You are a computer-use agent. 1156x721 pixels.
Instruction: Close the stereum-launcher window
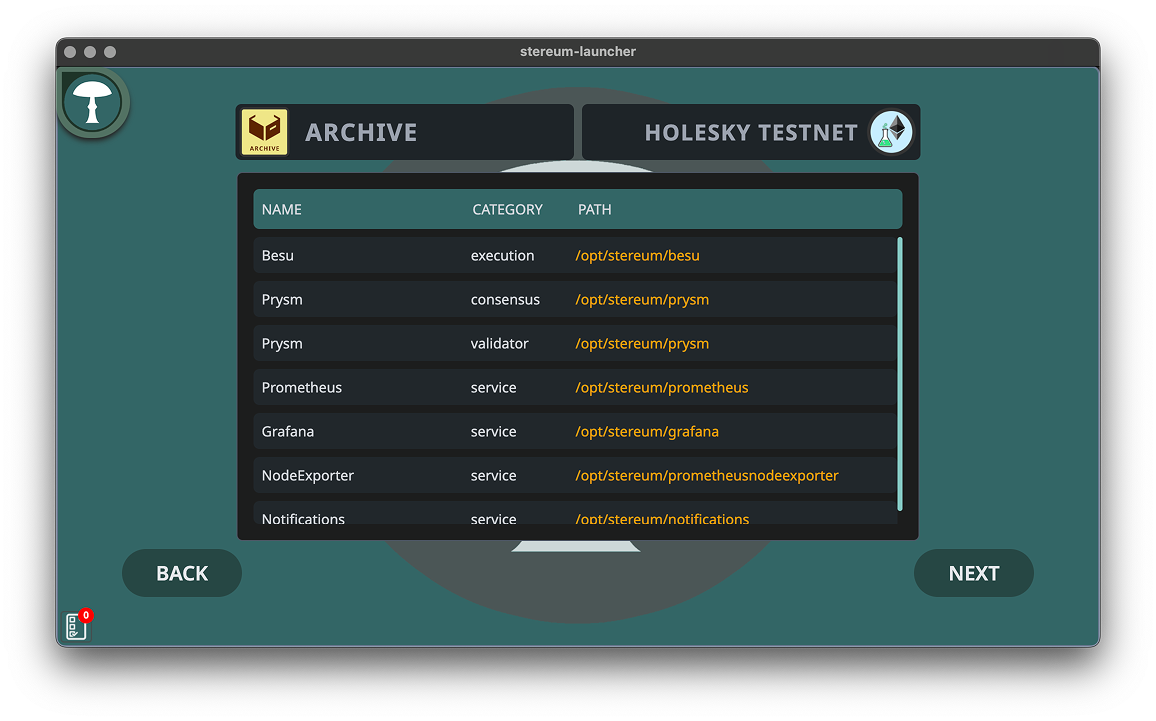click(x=70, y=52)
